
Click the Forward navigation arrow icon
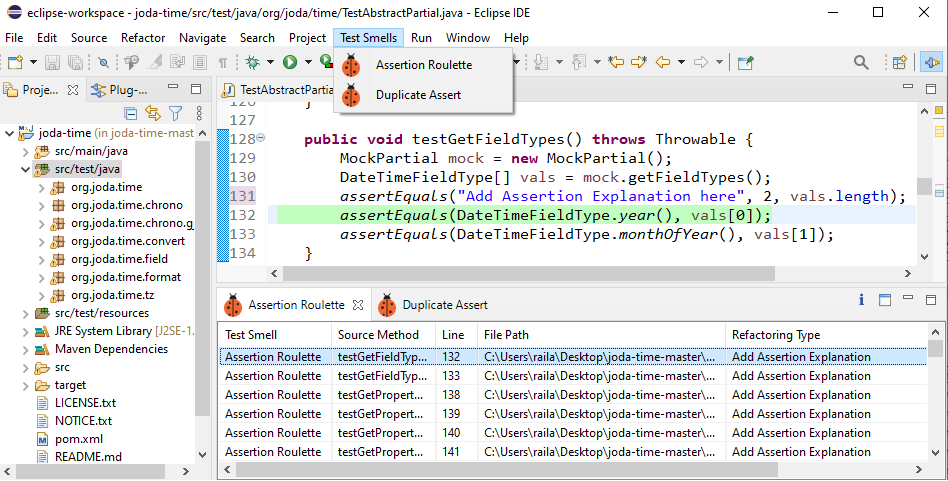point(701,62)
